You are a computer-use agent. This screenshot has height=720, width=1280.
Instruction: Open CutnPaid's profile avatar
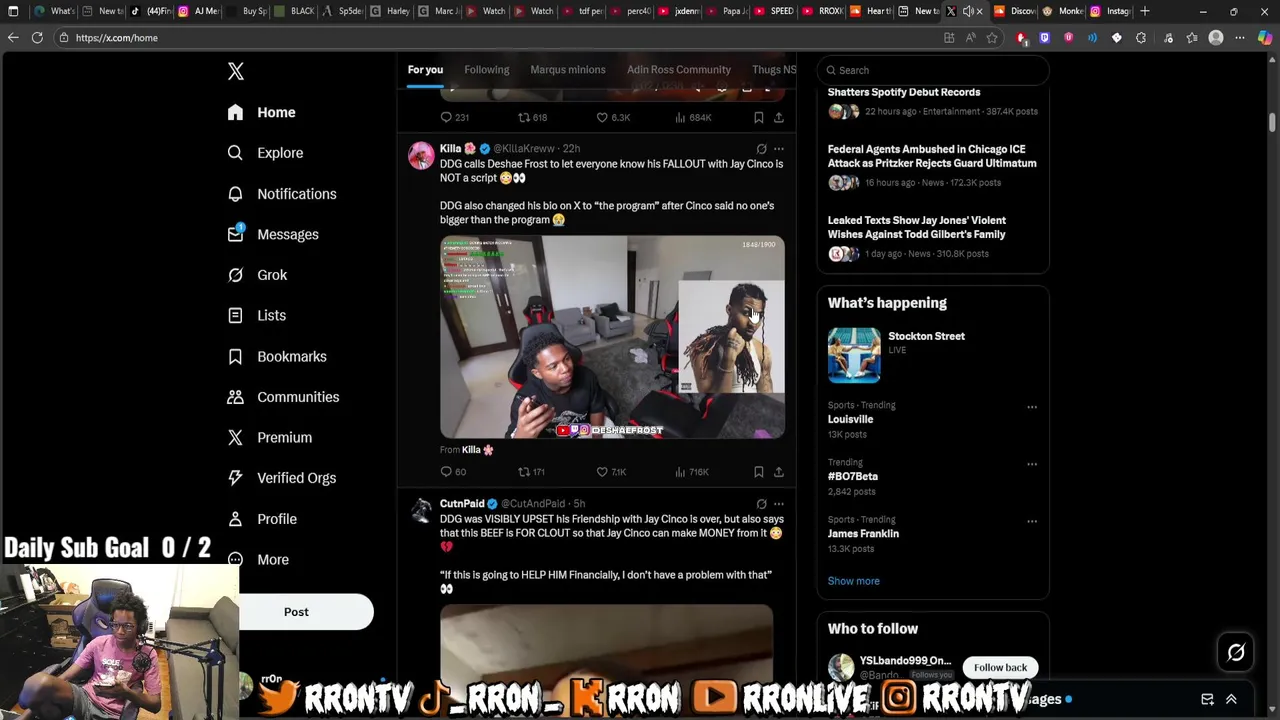(x=421, y=511)
